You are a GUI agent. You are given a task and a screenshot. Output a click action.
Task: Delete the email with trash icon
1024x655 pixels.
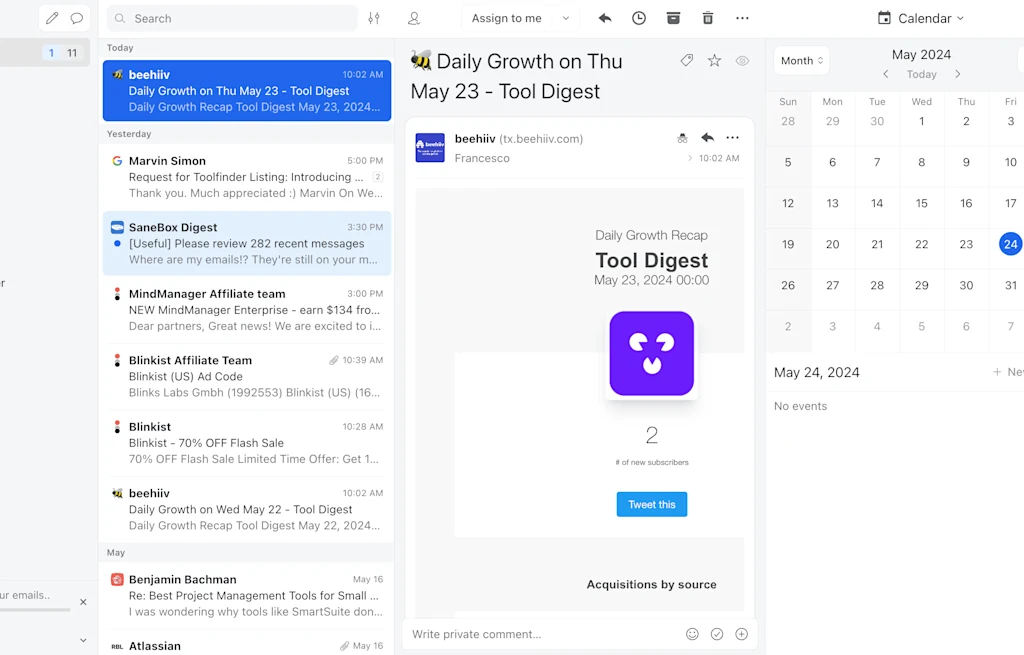click(x=708, y=18)
